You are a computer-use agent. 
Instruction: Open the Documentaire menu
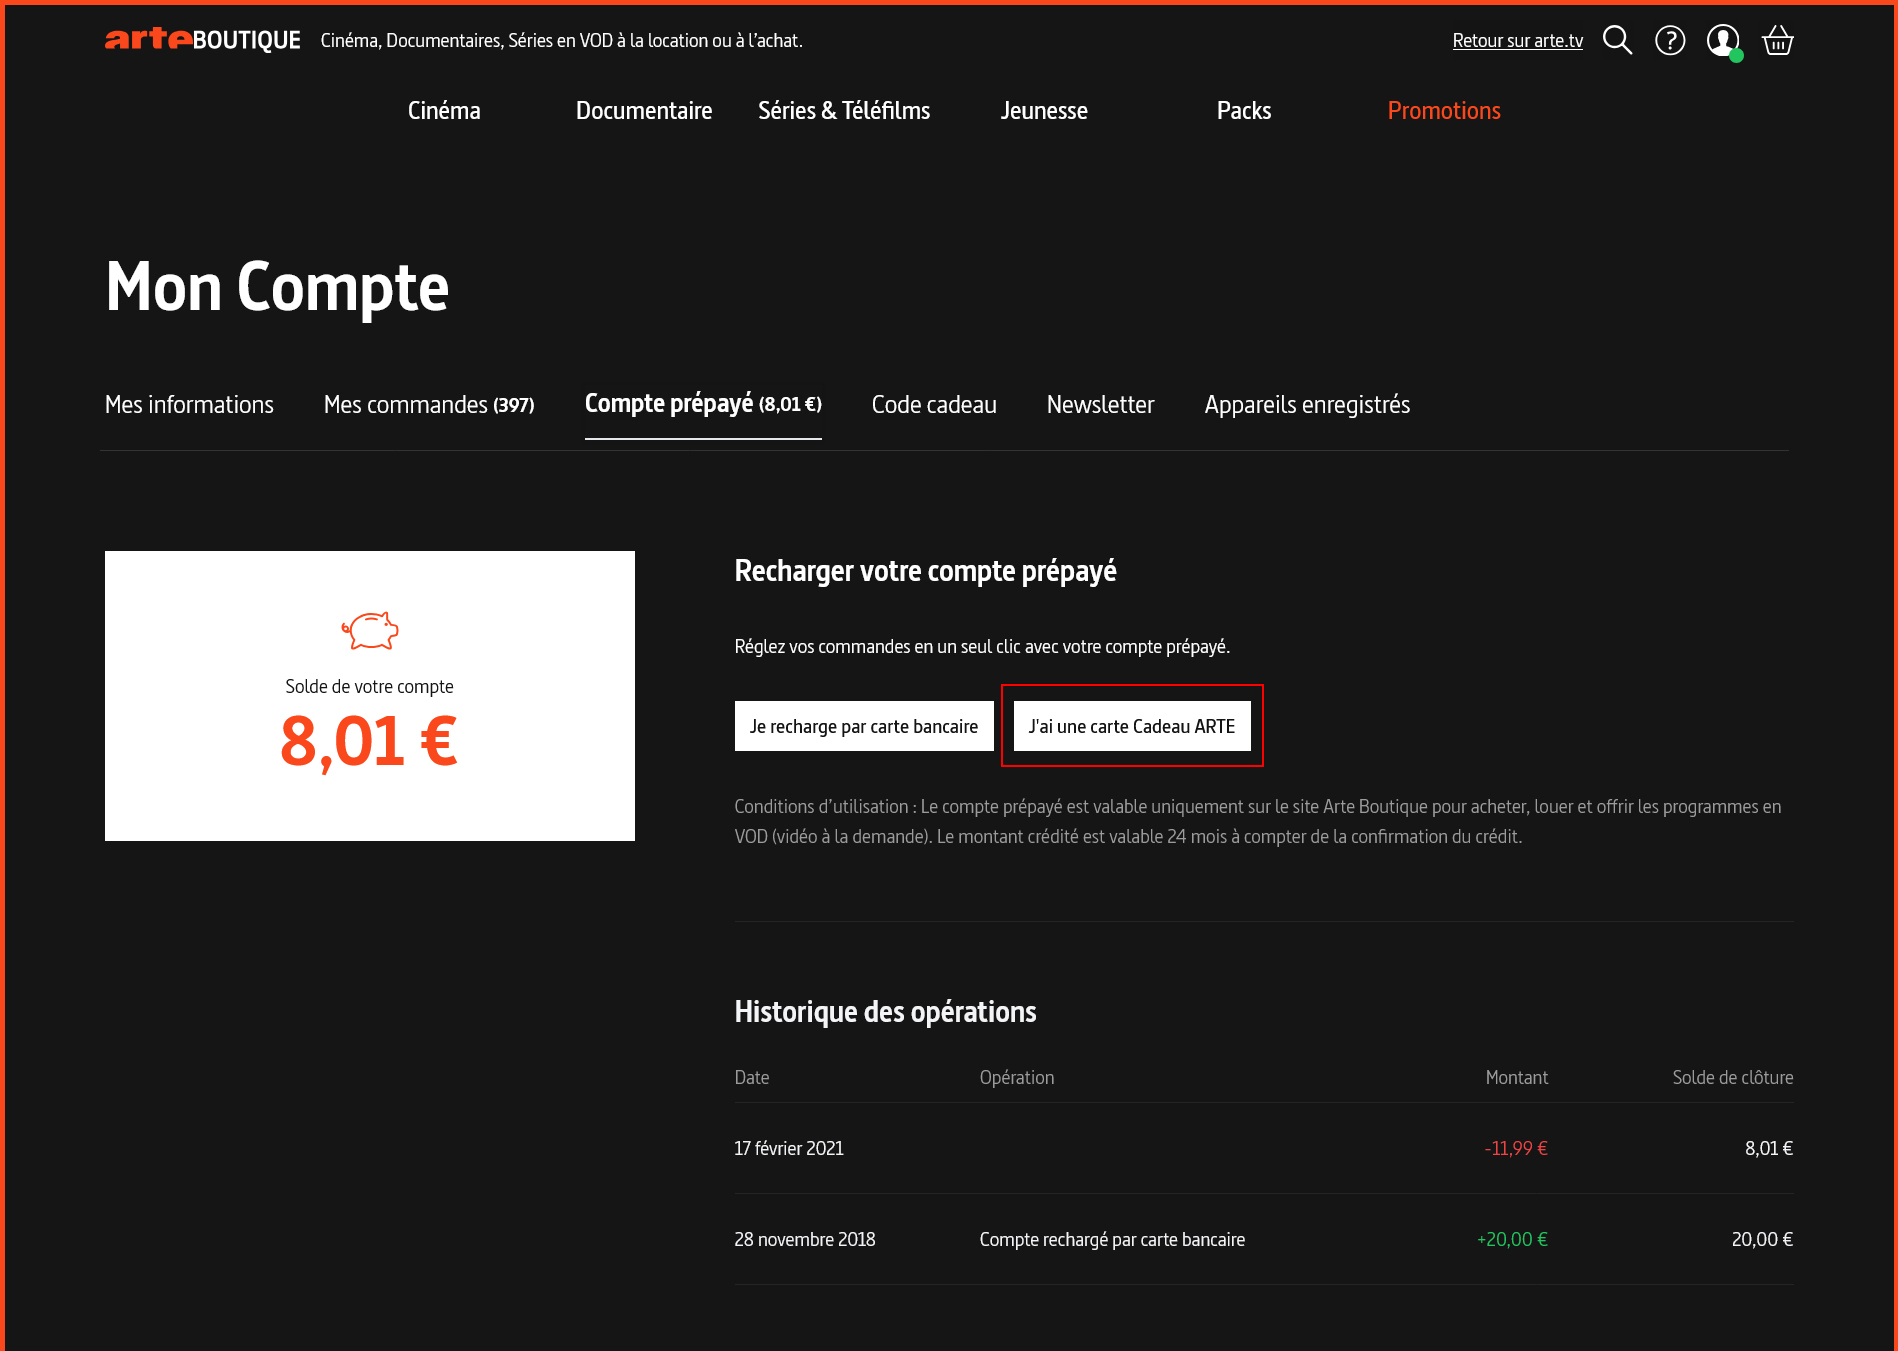coord(644,111)
